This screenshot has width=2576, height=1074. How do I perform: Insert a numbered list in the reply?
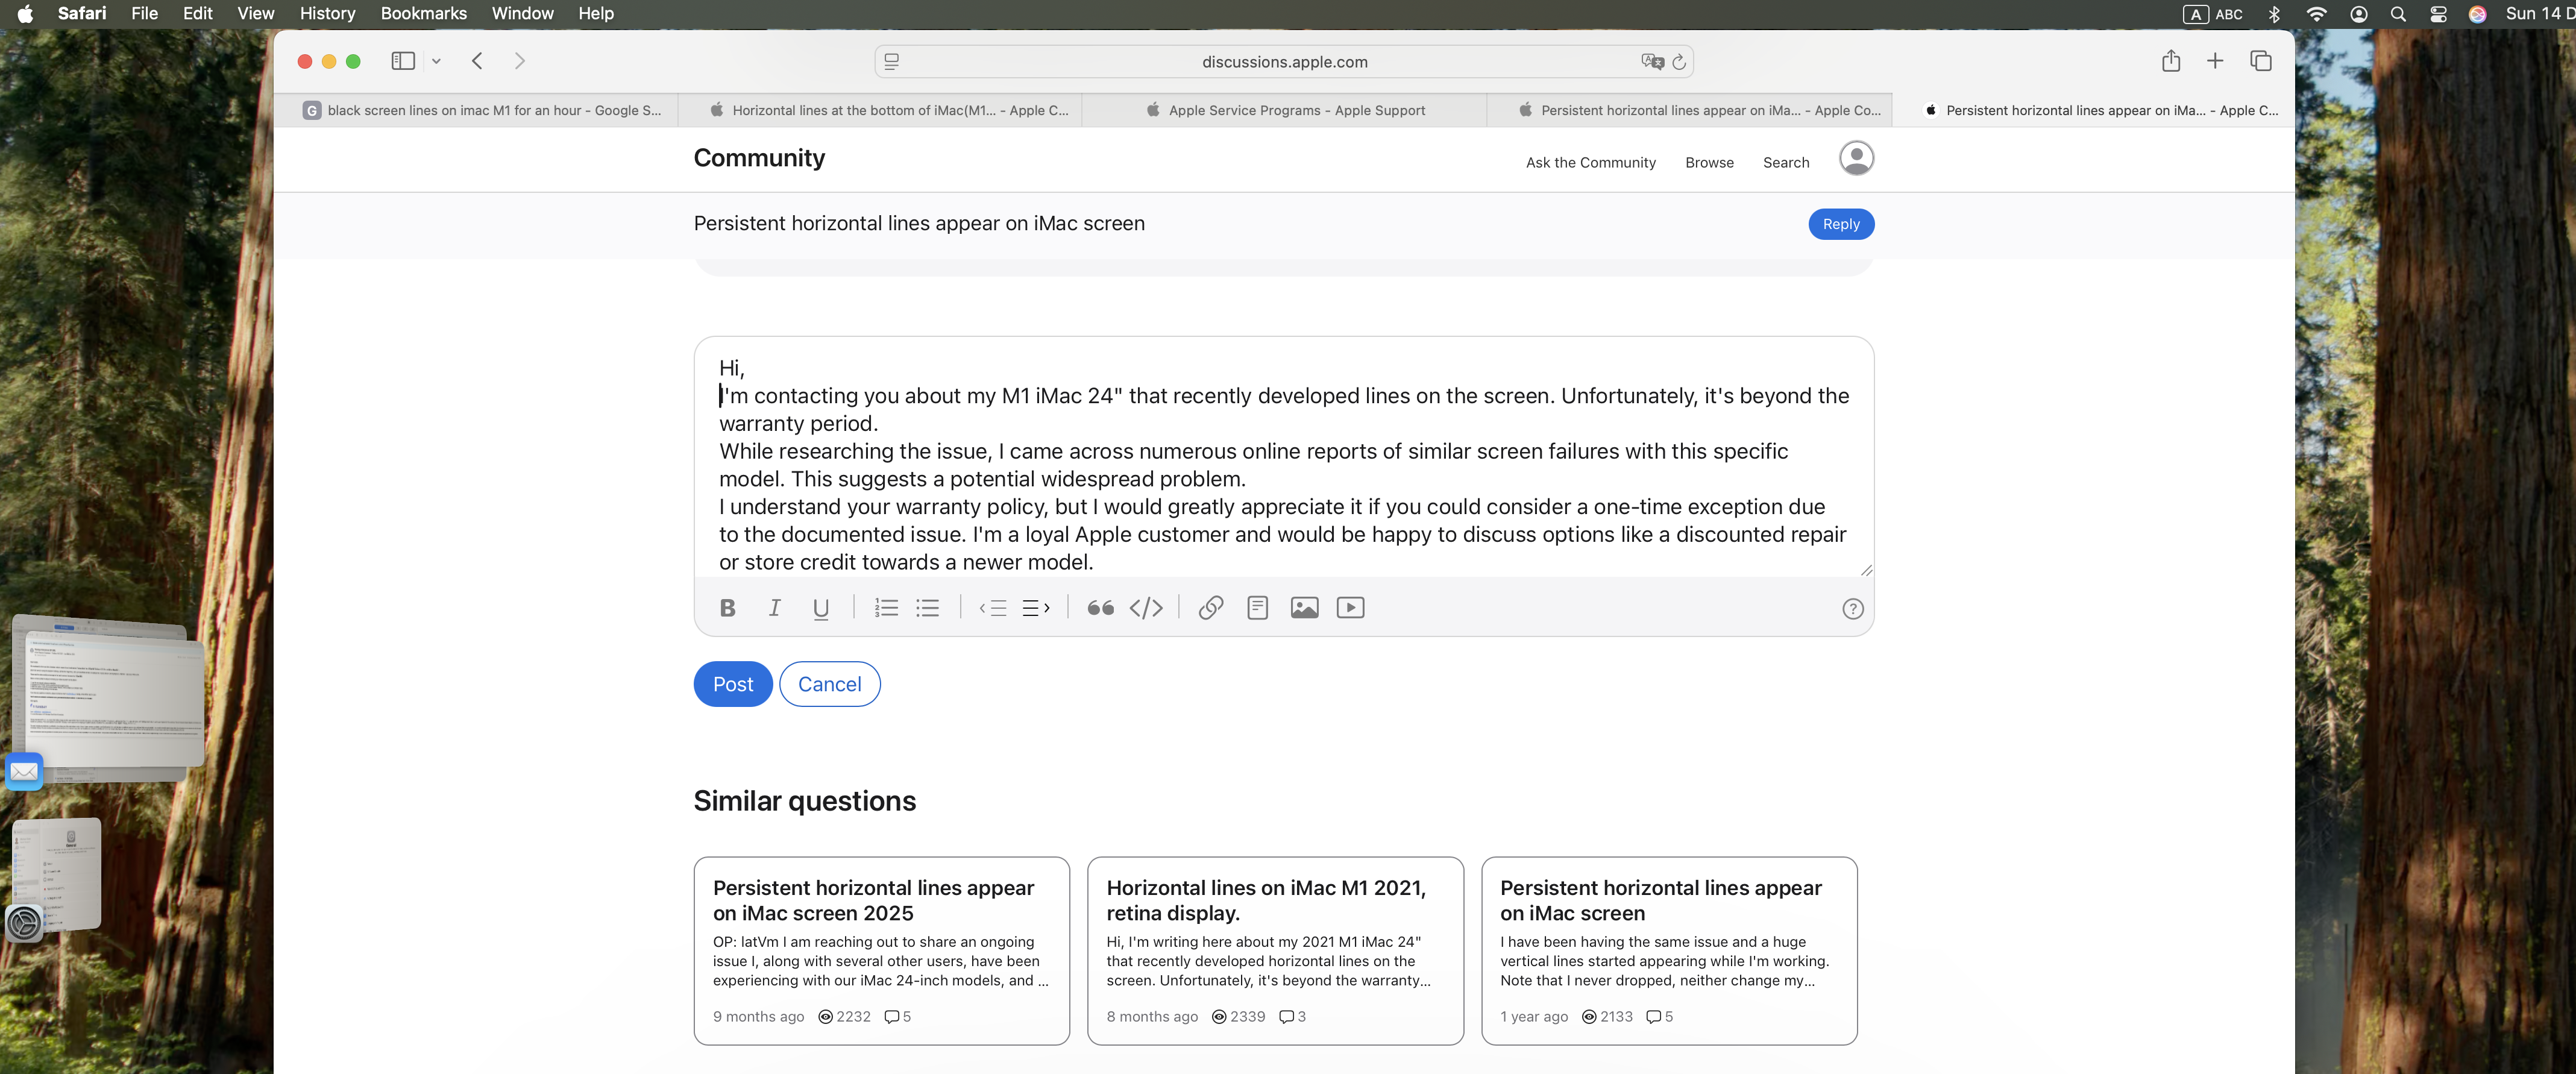(x=886, y=608)
